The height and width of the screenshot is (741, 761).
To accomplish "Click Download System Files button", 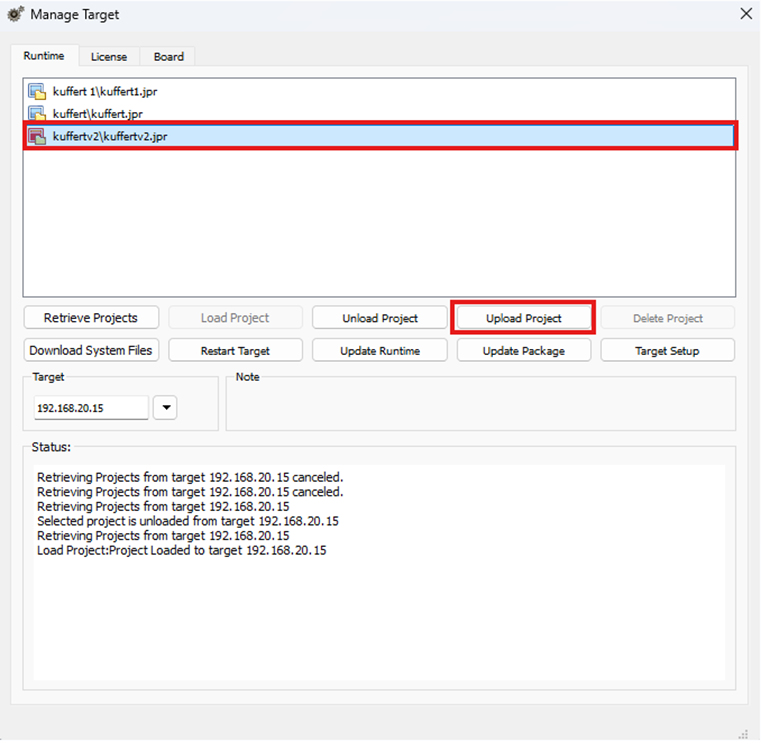I will pos(91,350).
